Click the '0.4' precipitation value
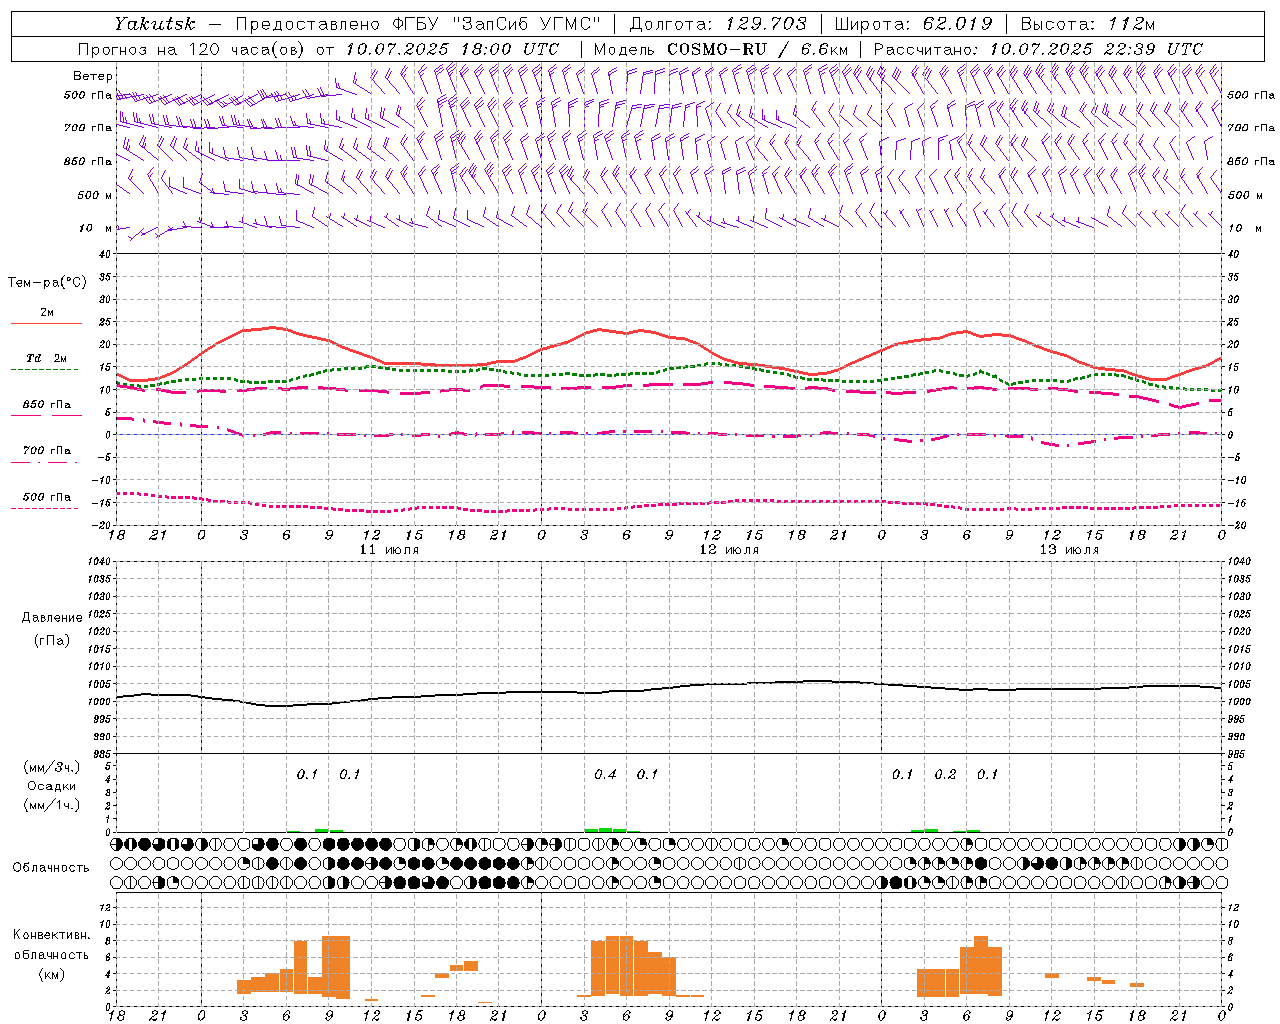1280x1024 pixels. [x=605, y=775]
